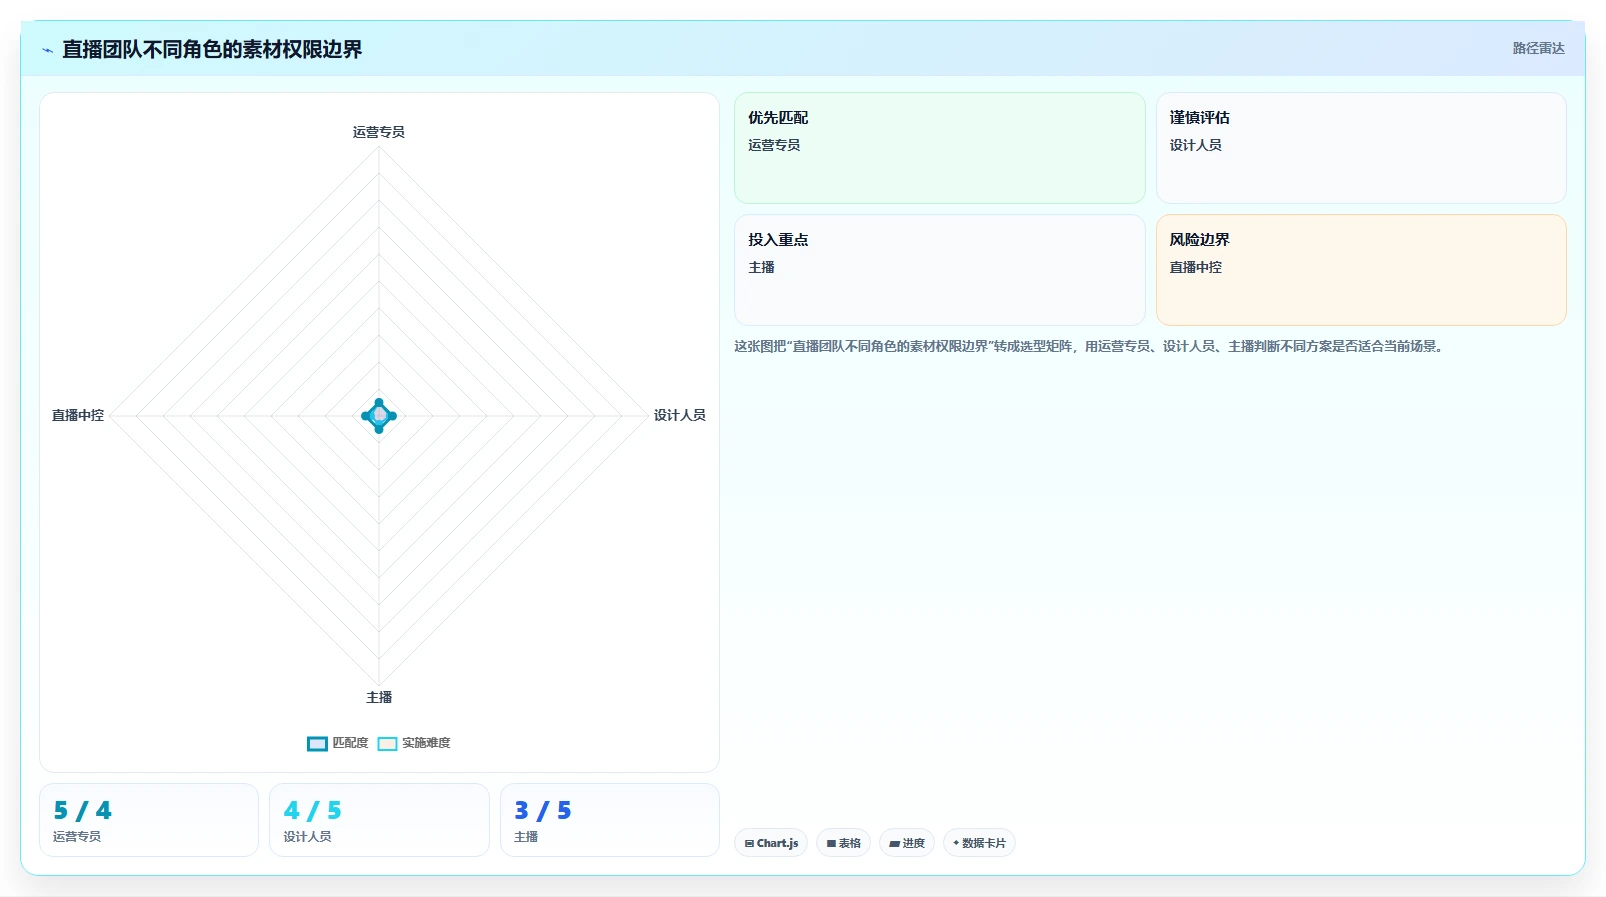This screenshot has width=1606, height=897.
Task: Click the description text below the cards
Action: (x=1090, y=346)
